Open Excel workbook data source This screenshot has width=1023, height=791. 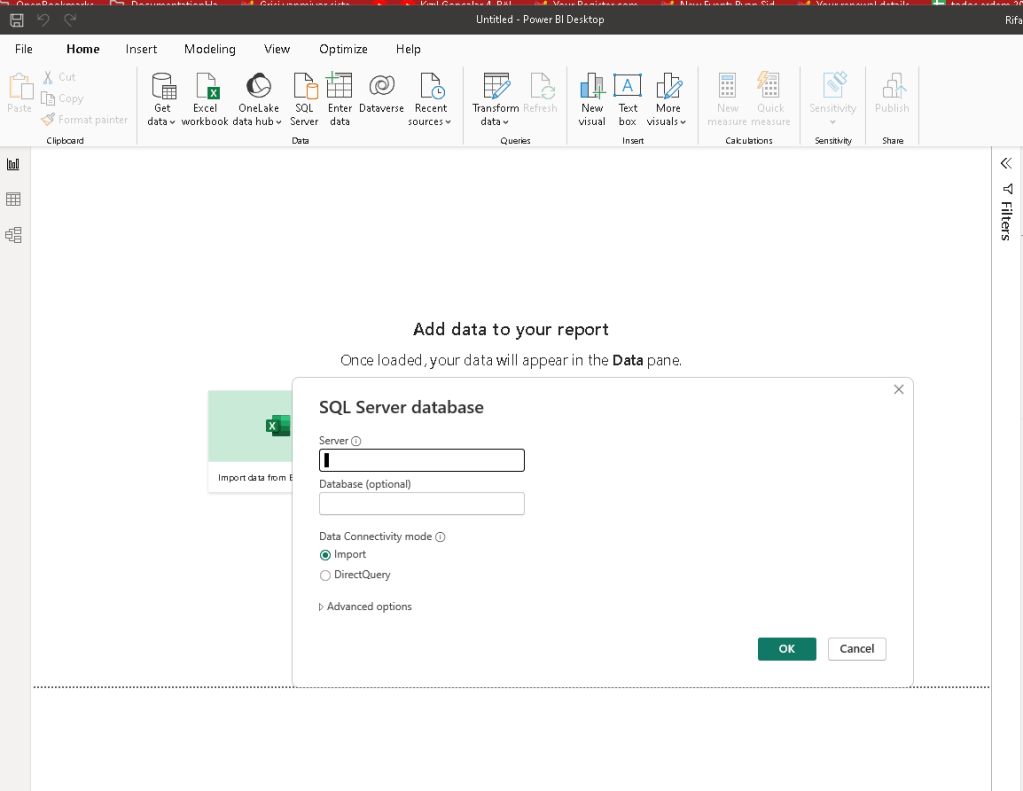pos(205,99)
